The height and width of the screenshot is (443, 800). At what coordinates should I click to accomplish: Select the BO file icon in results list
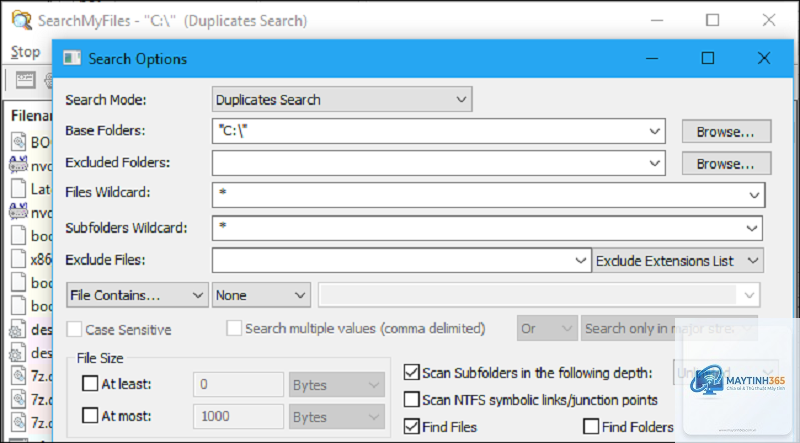[18, 142]
